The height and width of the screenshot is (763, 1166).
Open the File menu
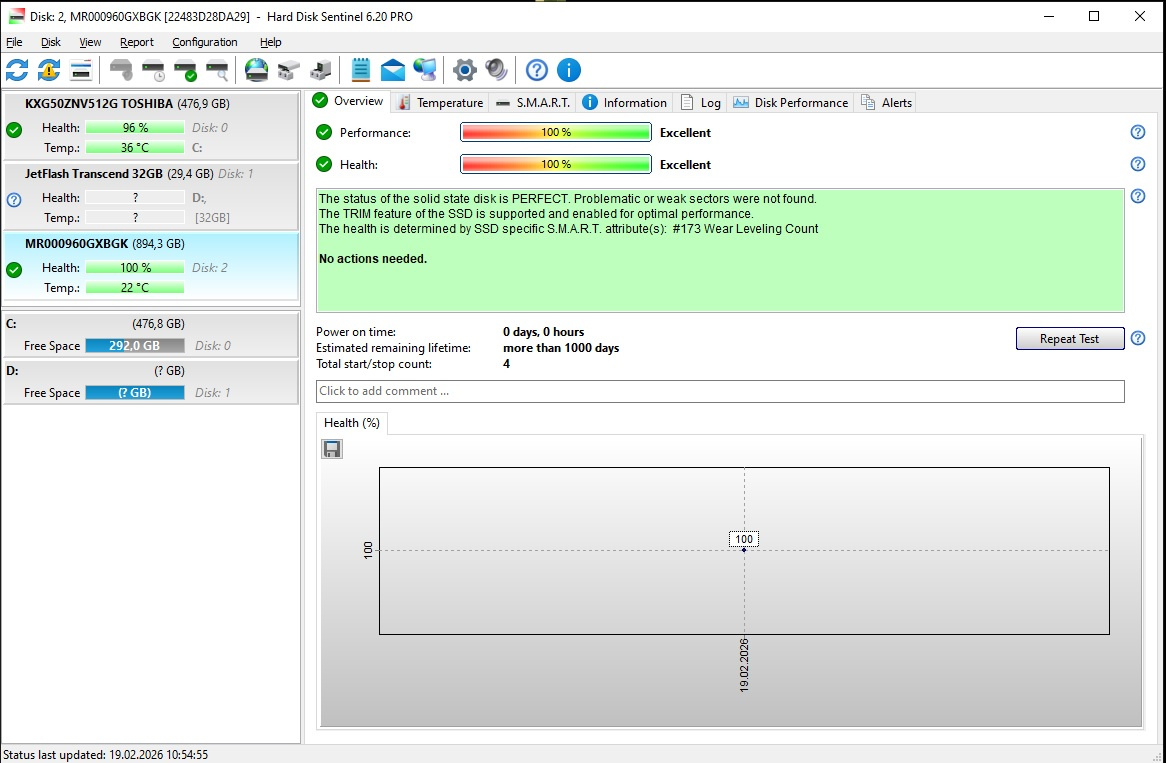tap(14, 42)
